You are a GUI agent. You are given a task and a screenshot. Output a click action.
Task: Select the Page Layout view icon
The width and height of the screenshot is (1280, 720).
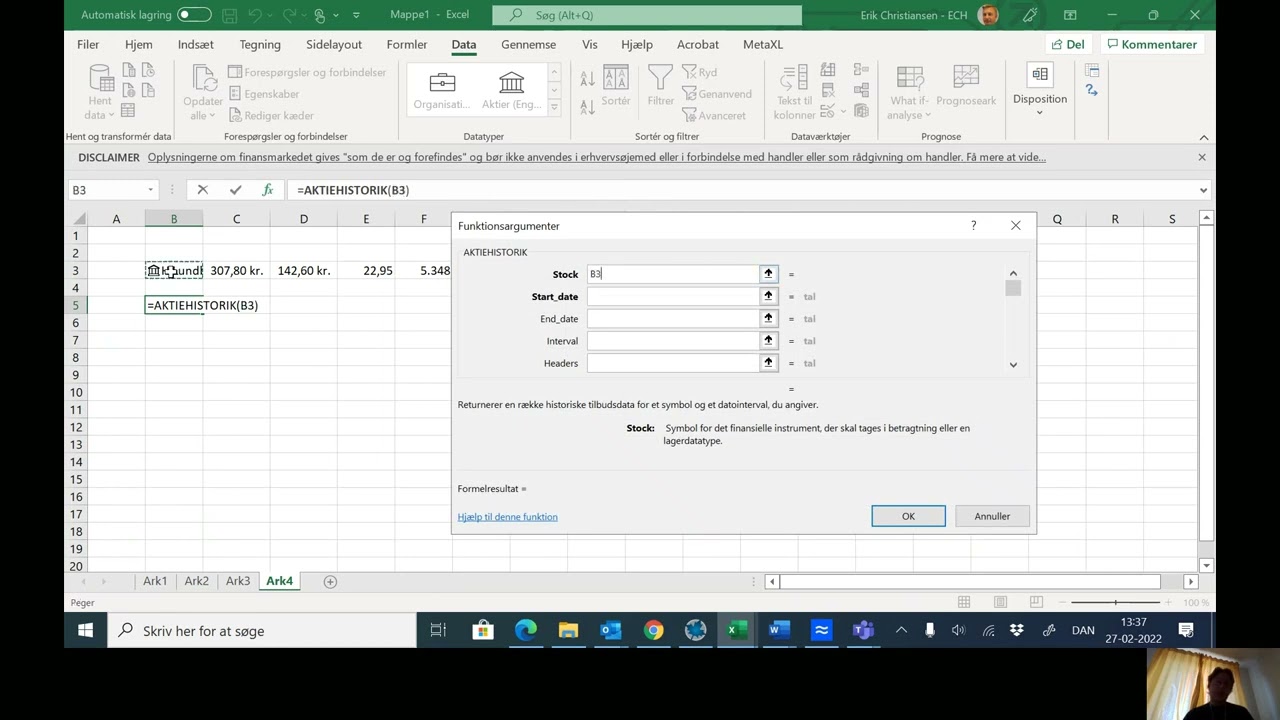click(1000, 602)
